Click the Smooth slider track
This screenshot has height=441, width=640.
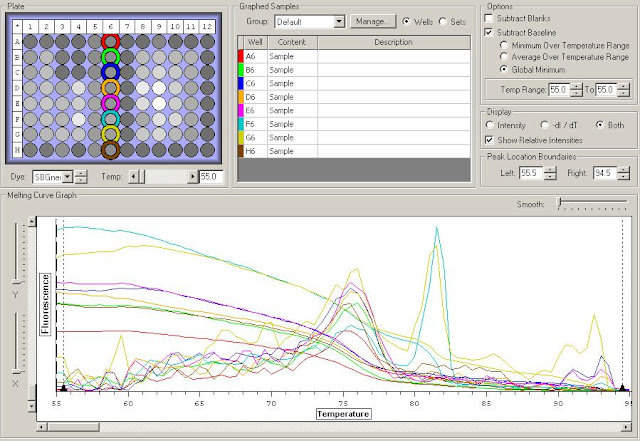point(593,202)
